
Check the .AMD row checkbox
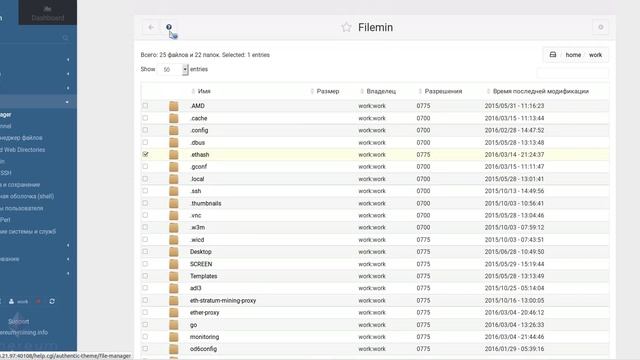pyautogui.click(x=145, y=106)
